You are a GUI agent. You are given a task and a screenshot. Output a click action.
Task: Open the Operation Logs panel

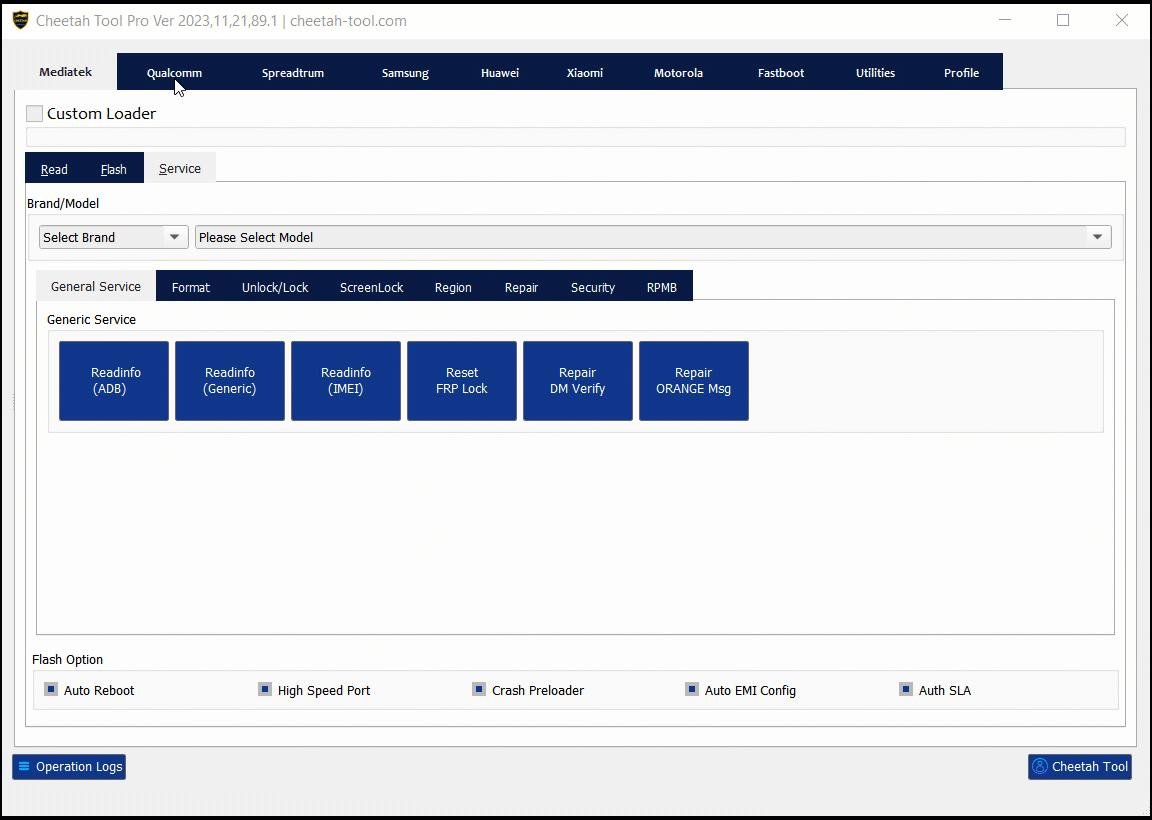tap(68, 766)
